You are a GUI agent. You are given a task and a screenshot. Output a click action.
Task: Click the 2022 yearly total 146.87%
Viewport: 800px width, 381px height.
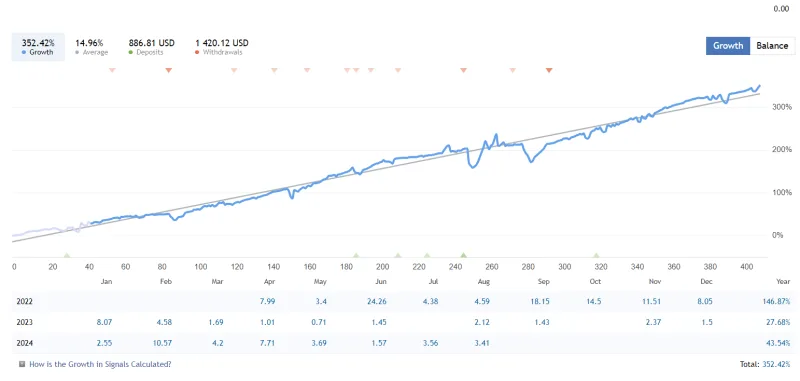click(x=777, y=301)
